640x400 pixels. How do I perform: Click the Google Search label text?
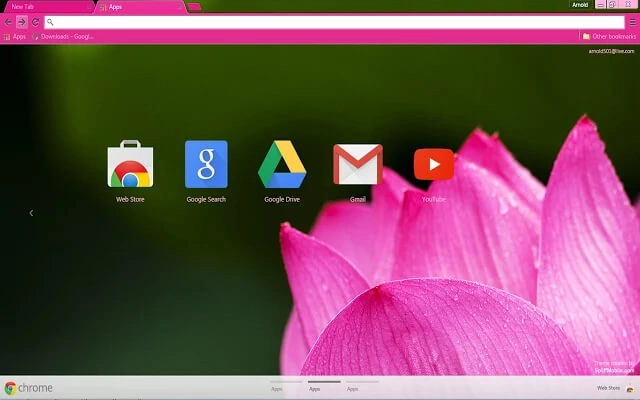point(206,200)
